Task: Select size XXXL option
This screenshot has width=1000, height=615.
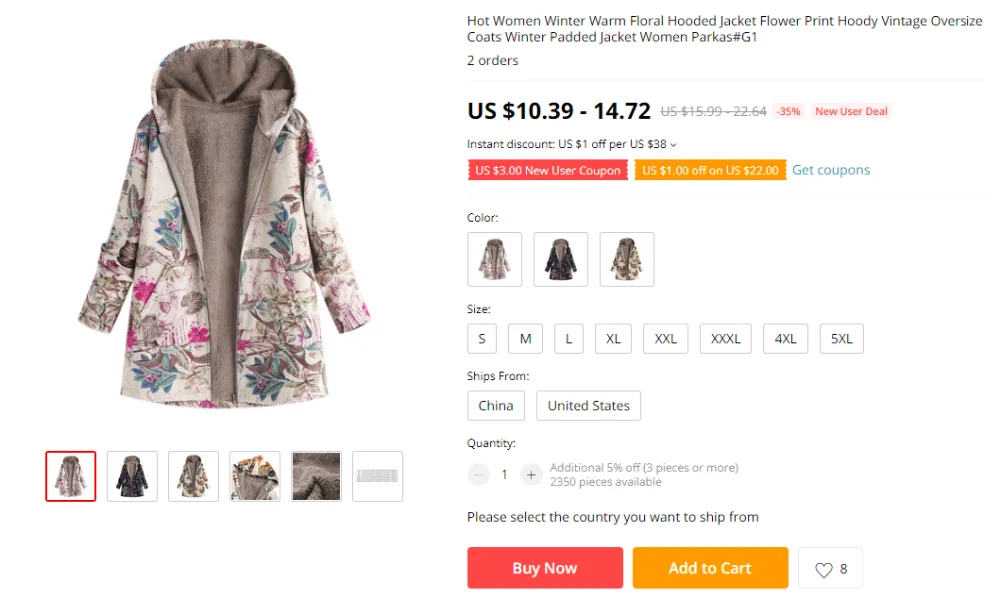Action: (726, 339)
